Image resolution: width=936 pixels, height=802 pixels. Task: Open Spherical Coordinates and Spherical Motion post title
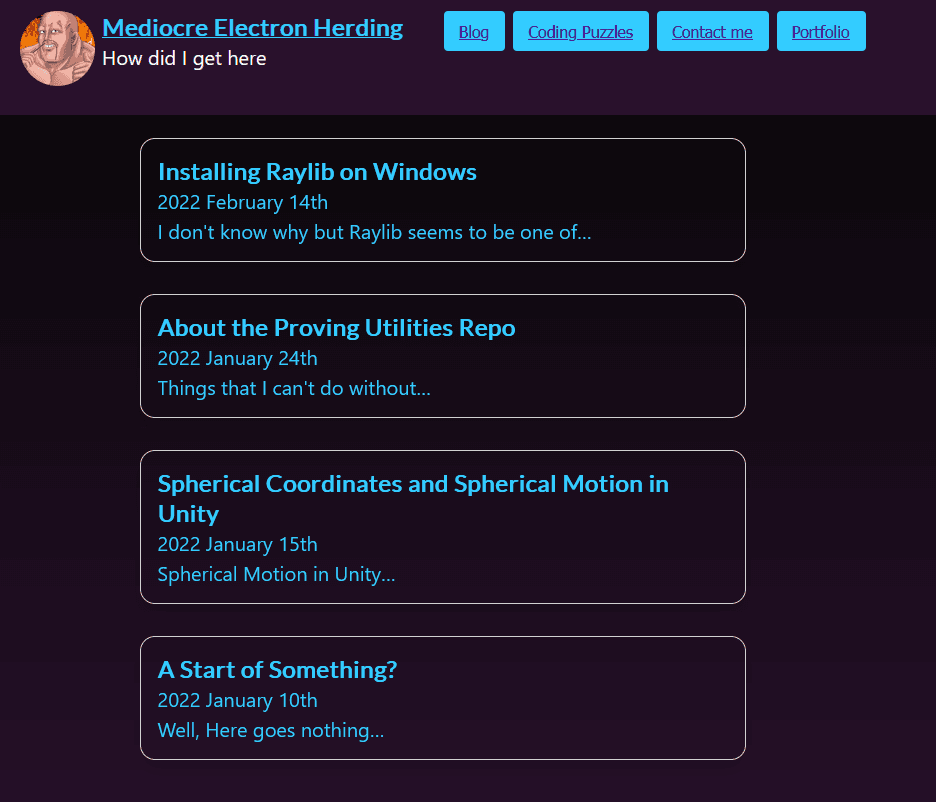pyautogui.click(x=413, y=499)
